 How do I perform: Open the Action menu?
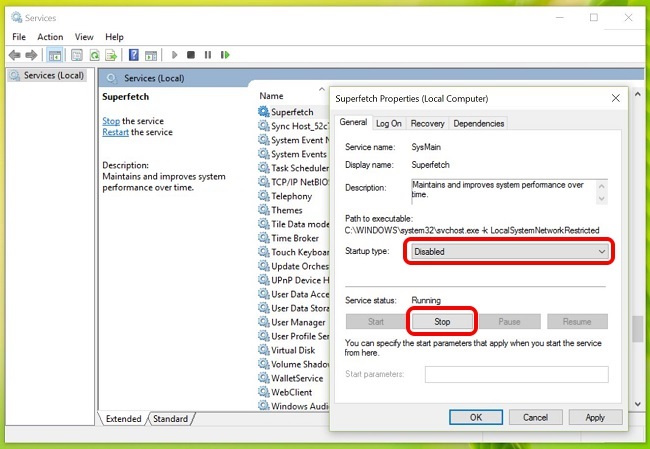tap(50, 37)
